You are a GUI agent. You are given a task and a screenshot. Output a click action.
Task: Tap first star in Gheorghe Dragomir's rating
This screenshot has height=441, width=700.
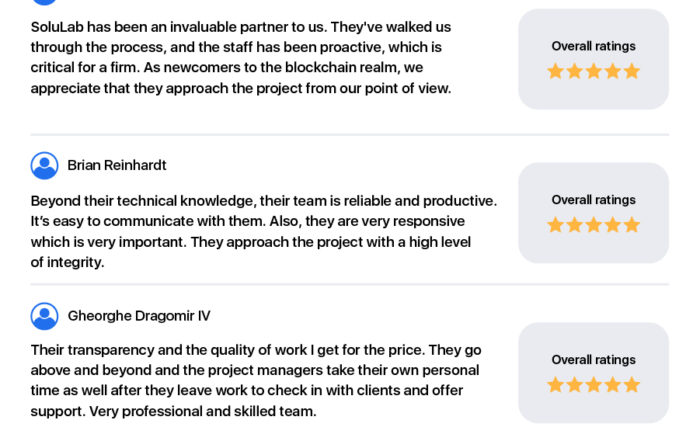tap(555, 385)
